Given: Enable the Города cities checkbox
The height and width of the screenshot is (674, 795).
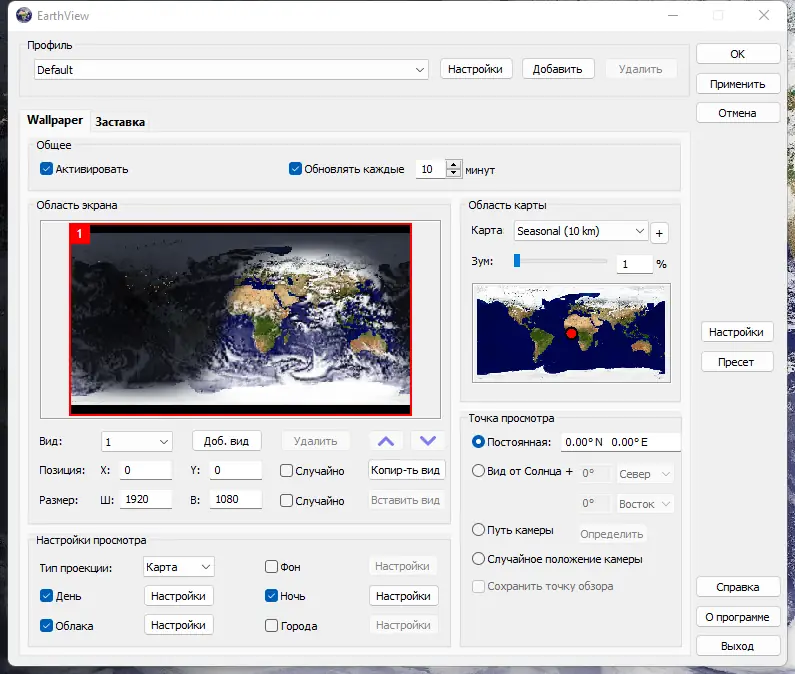Looking at the screenshot, I should pos(272,626).
